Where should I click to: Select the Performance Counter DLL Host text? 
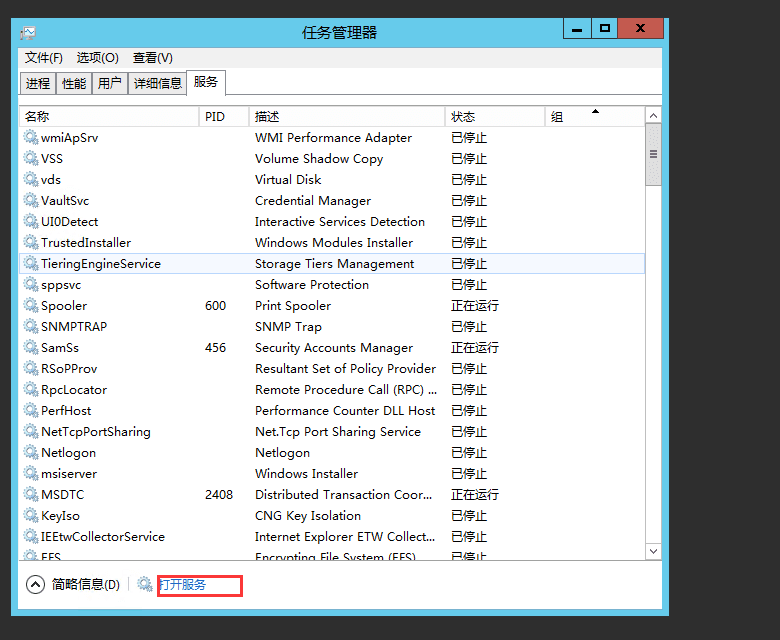pyautogui.click(x=345, y=410)
